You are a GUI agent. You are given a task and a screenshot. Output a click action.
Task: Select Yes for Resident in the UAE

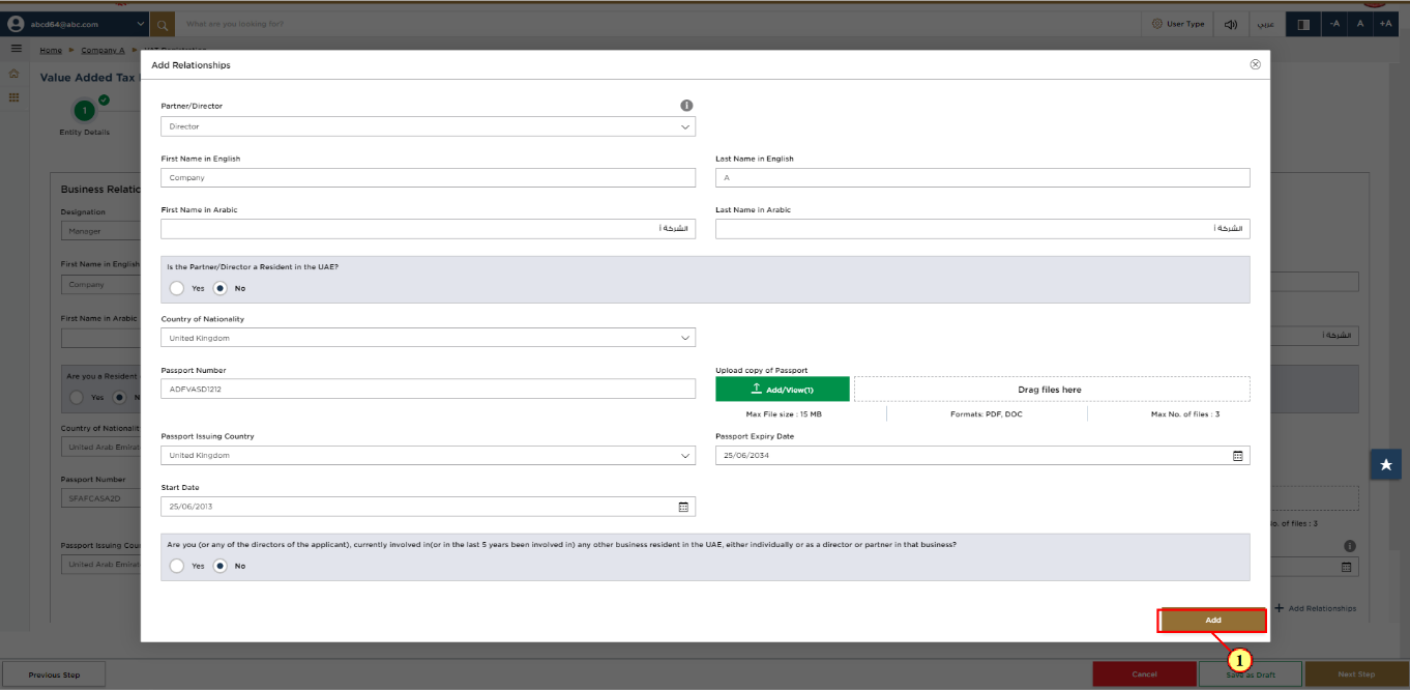click(x=177, y=288)
